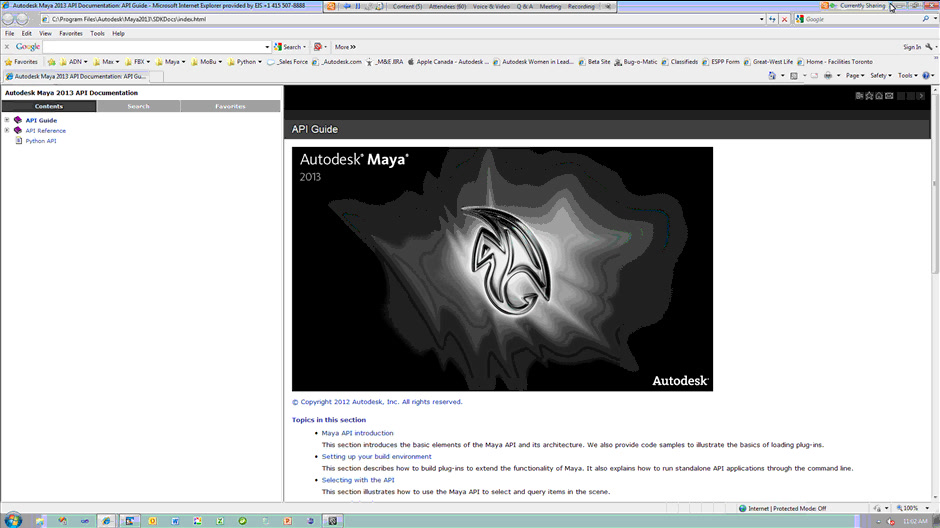Viewport: 940px width, 528px height.
Task: Select the Contents tab in documentation panel
Action: click(x=49, y=106)
